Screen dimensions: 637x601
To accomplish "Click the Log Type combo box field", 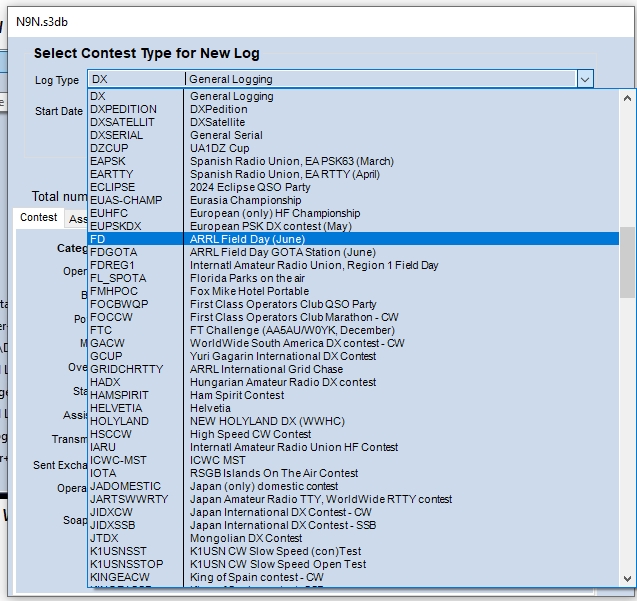I will (330, 79).
